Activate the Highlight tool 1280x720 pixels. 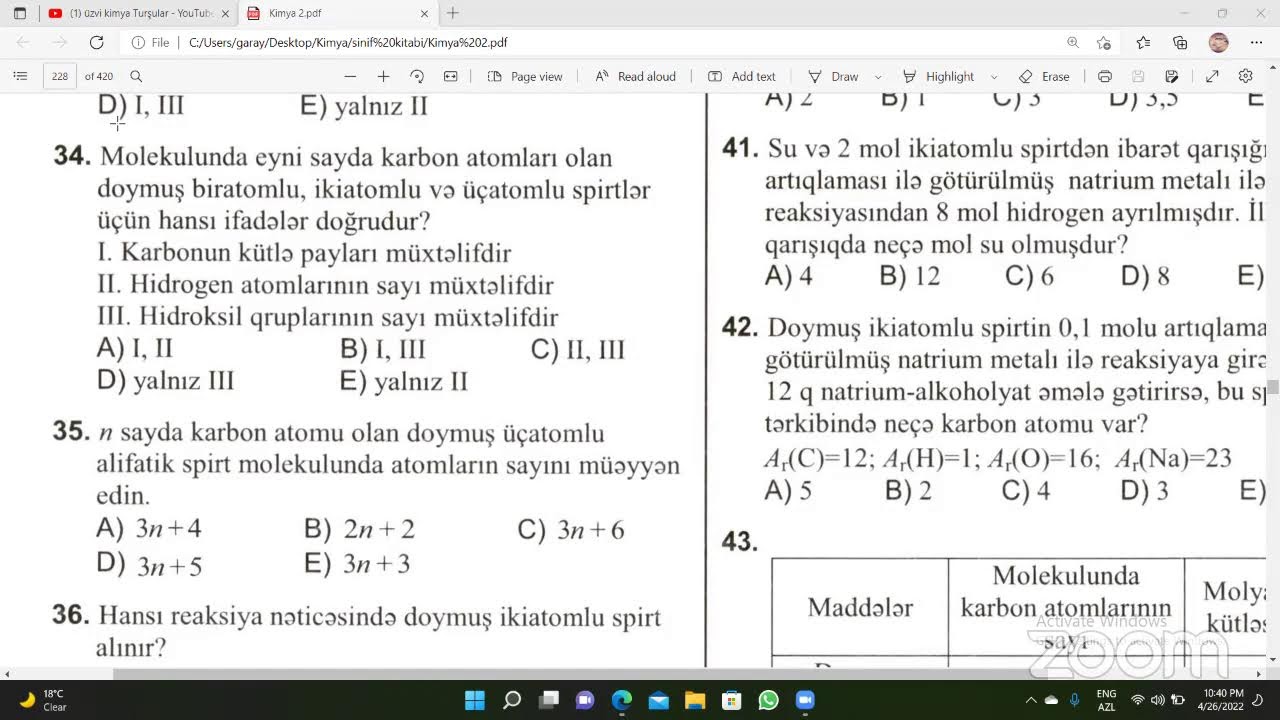938,76
